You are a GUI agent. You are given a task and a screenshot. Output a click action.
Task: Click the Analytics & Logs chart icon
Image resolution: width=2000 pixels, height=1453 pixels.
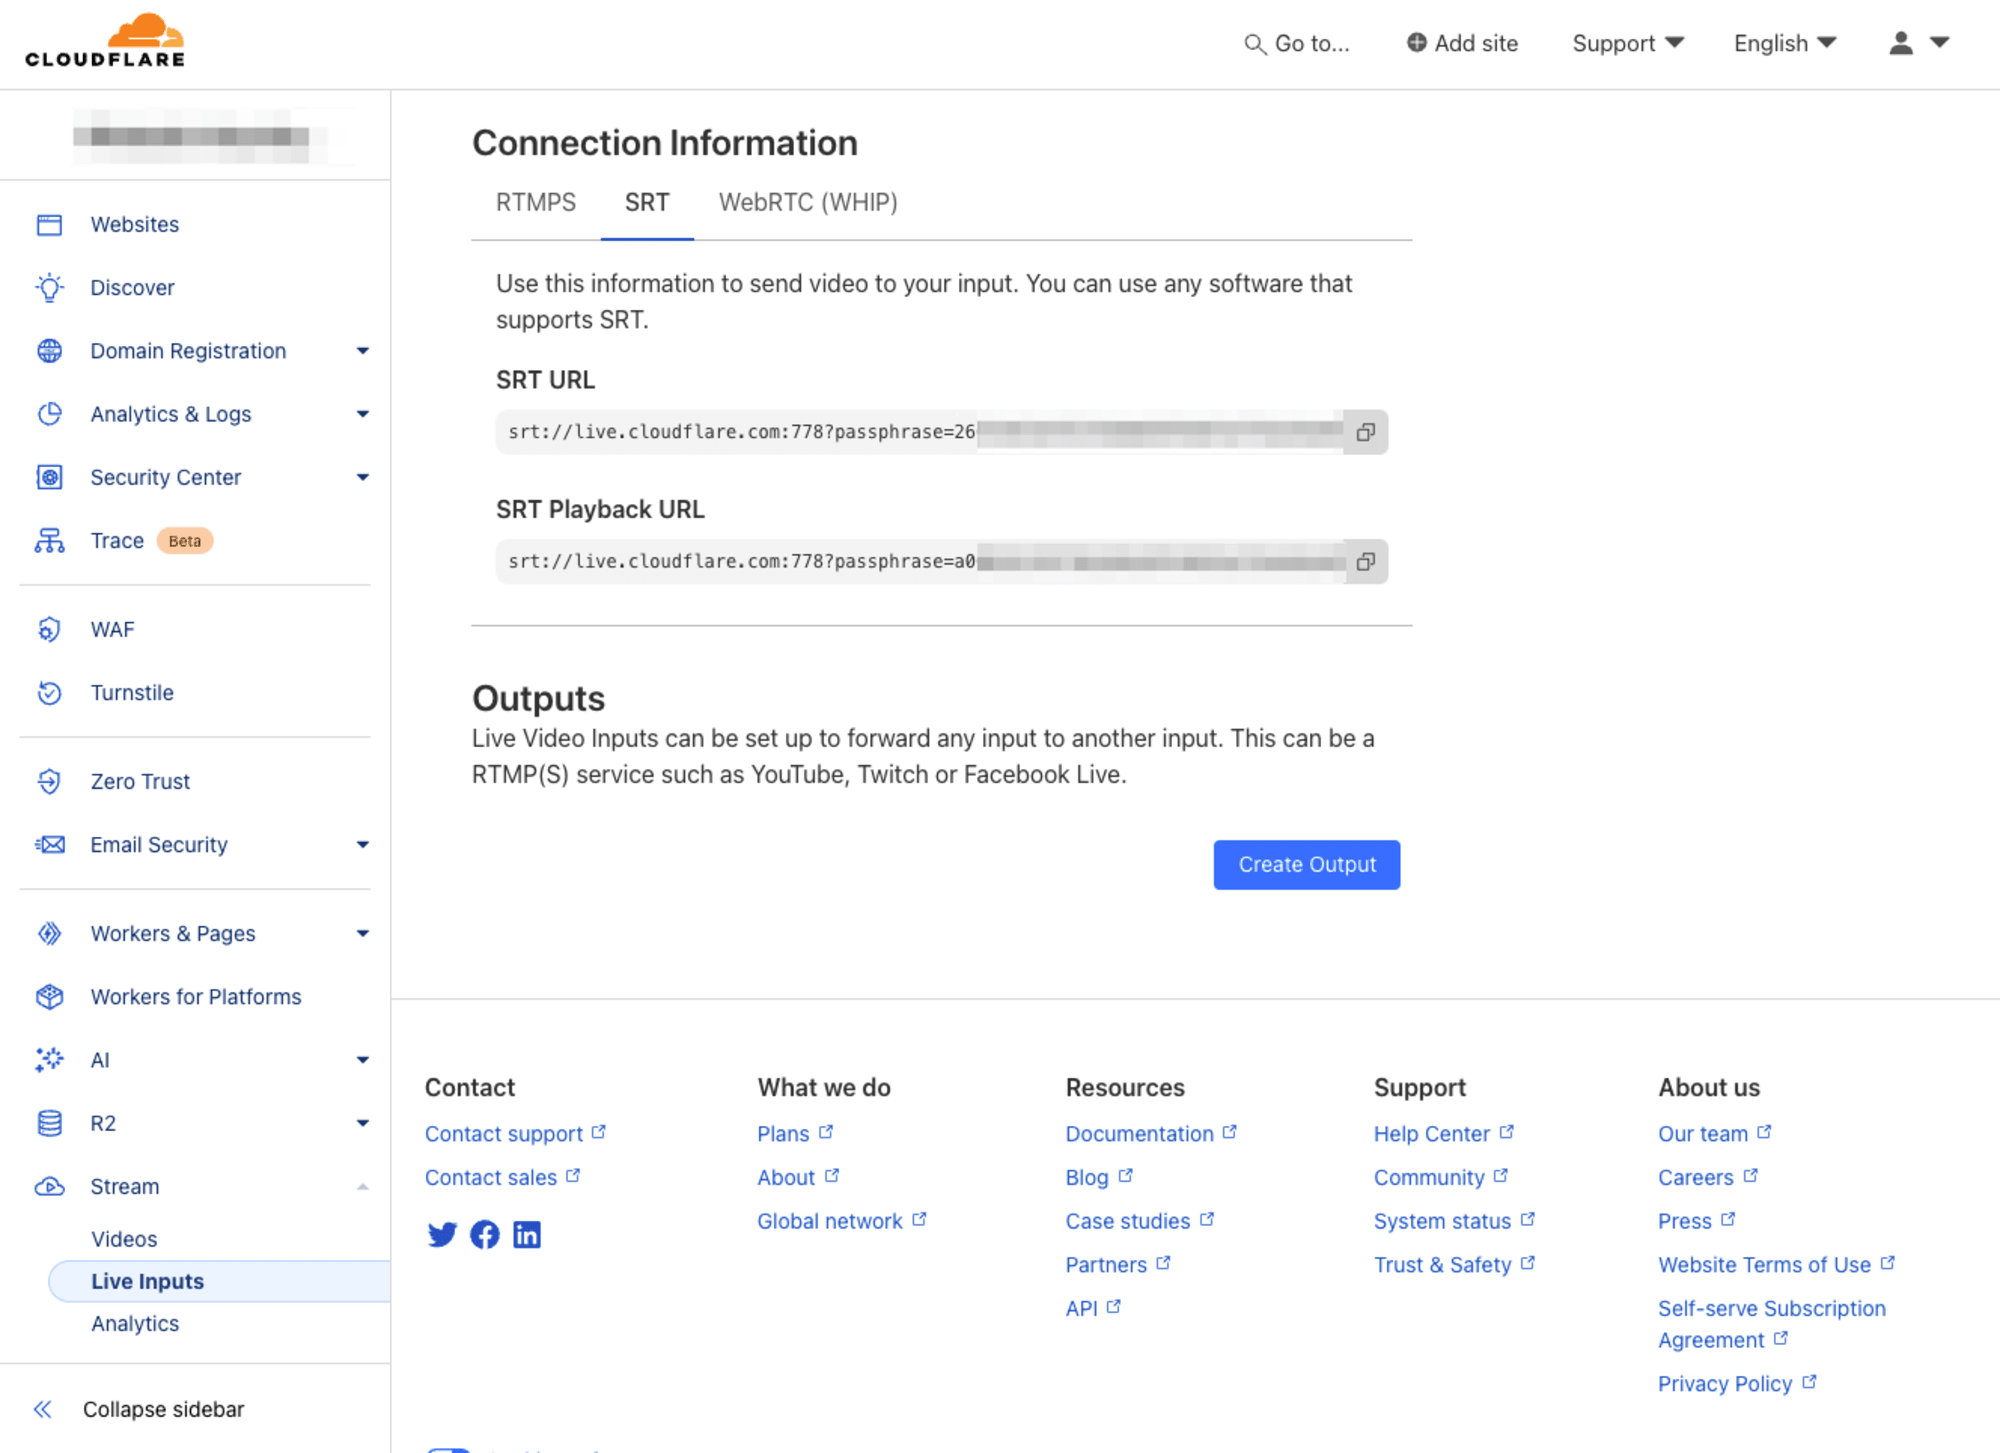[49, 414]
